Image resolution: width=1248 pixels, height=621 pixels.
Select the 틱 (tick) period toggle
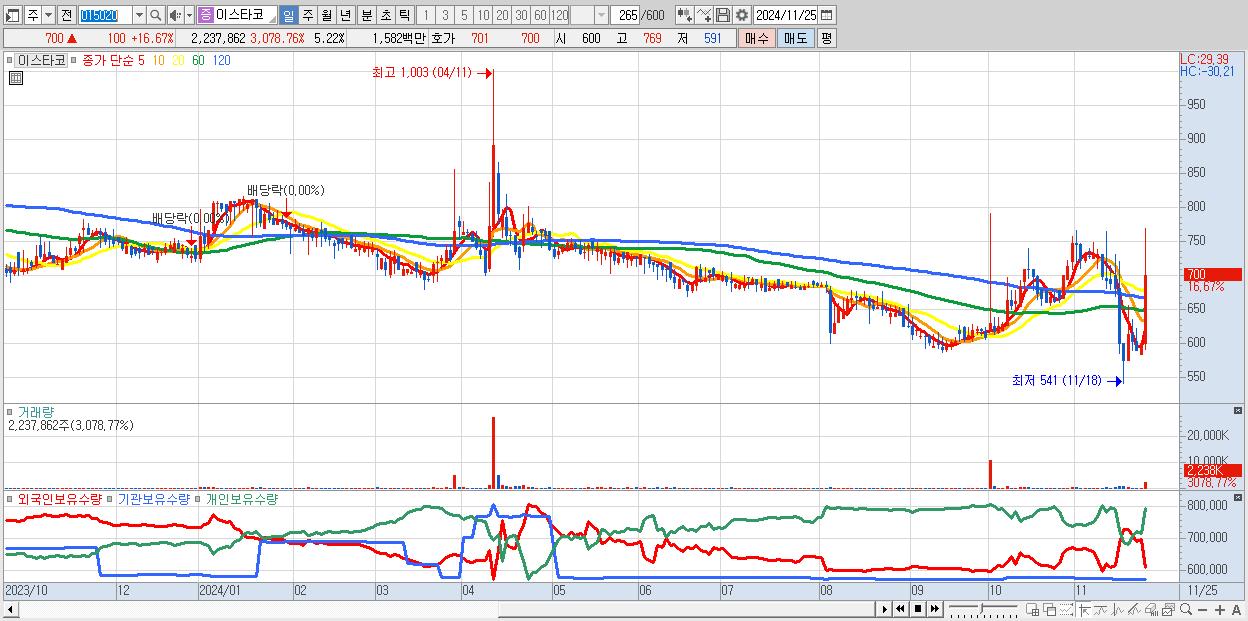pyautogui.click(x=404, y=15)
